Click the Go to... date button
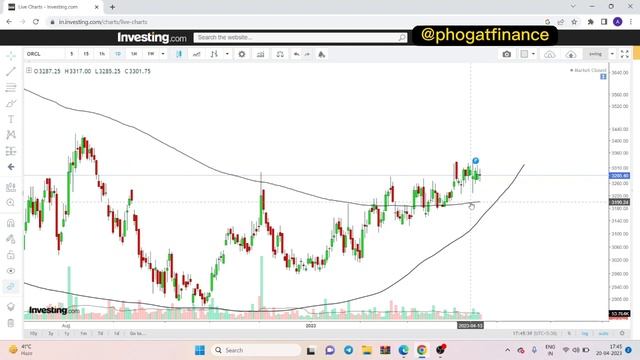Screen dimensions: 640x360 pyautogui.click(x=137, y=333)
